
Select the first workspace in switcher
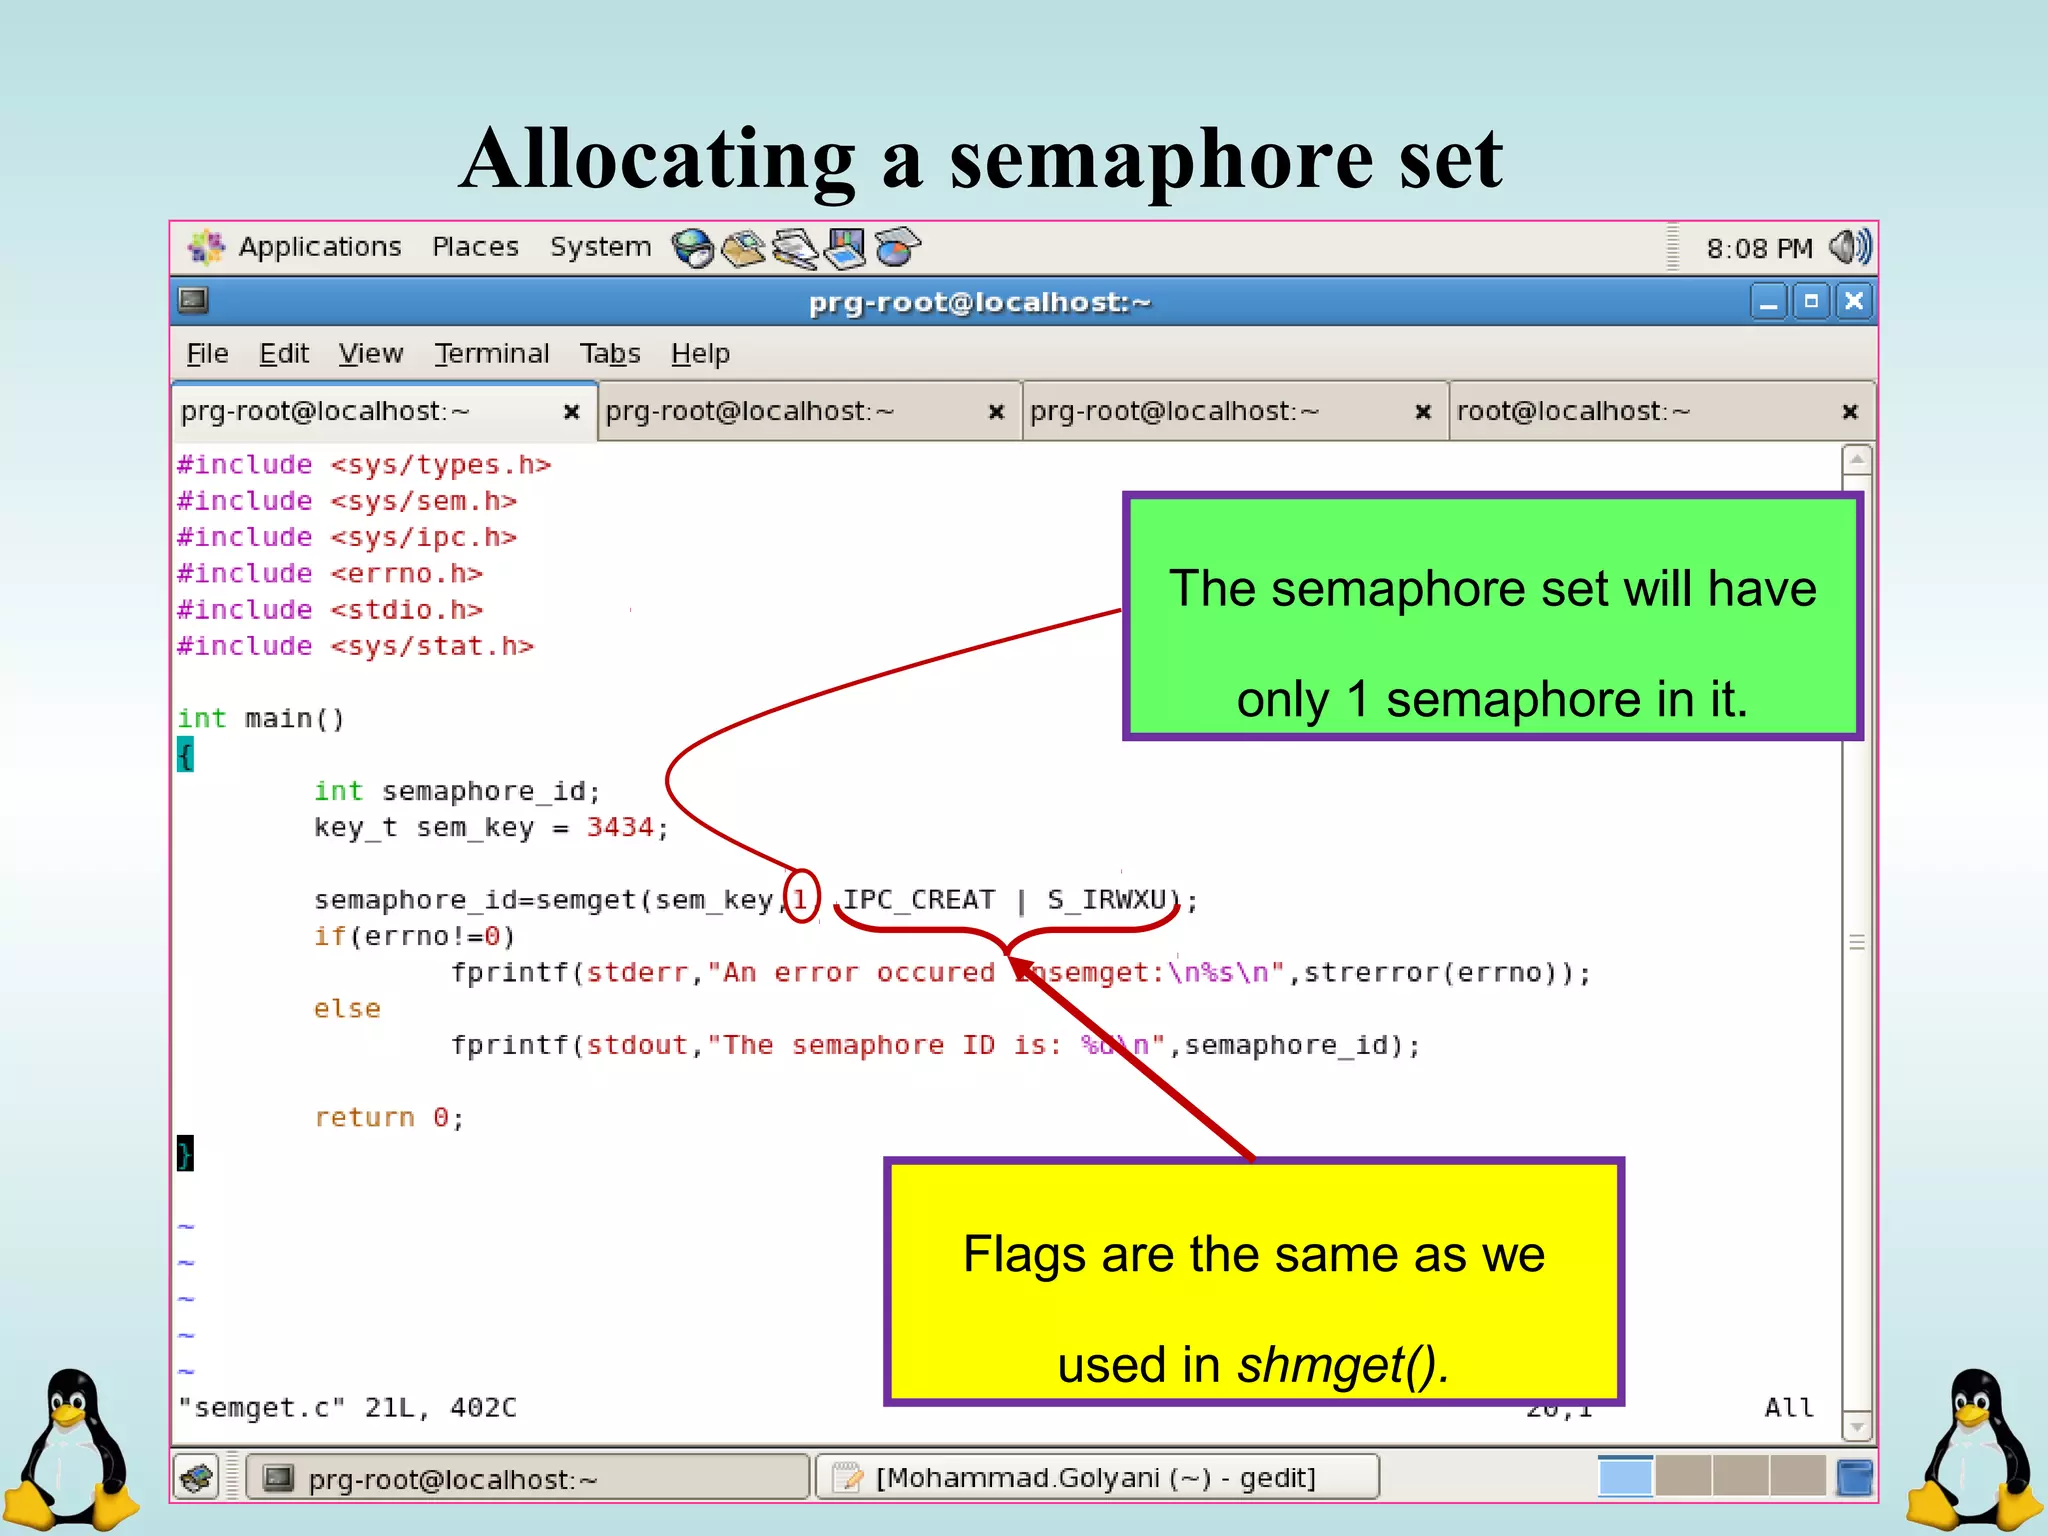coord(1625,1476)
